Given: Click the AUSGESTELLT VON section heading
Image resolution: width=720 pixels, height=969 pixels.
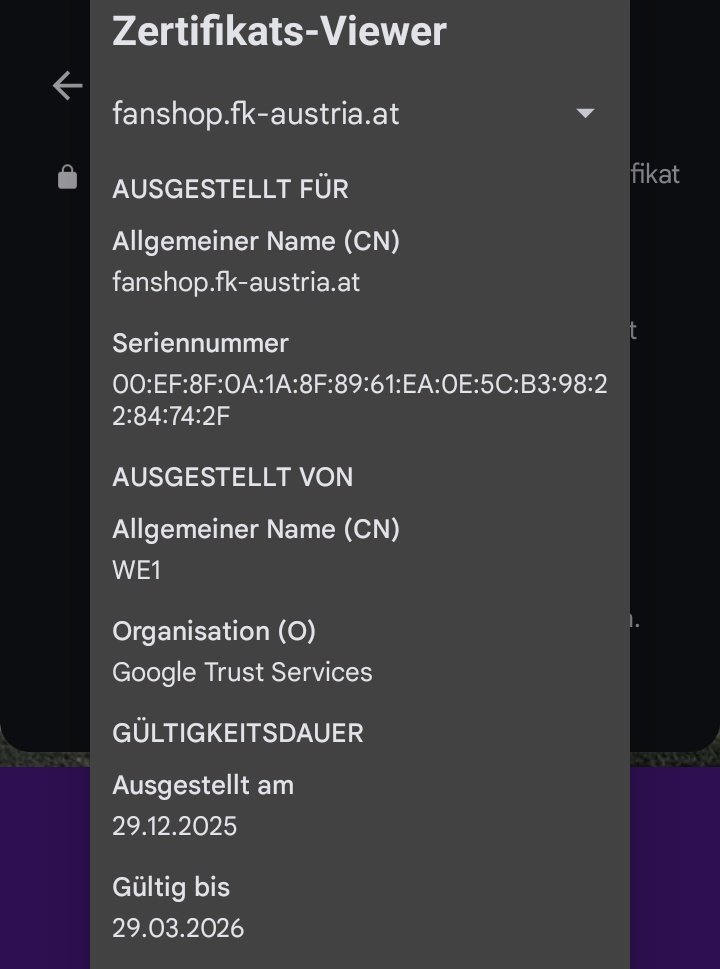Looking at the screenshot, I should point(232,477).
